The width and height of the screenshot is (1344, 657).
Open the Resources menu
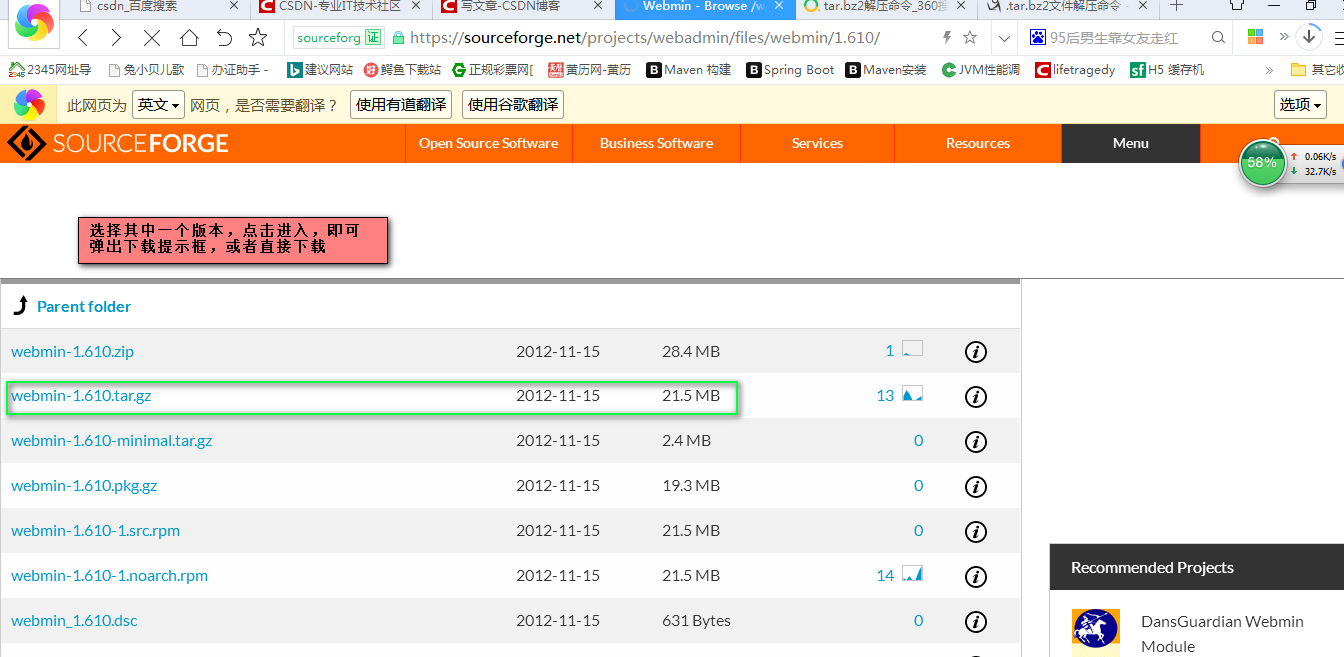coord(978,143)
